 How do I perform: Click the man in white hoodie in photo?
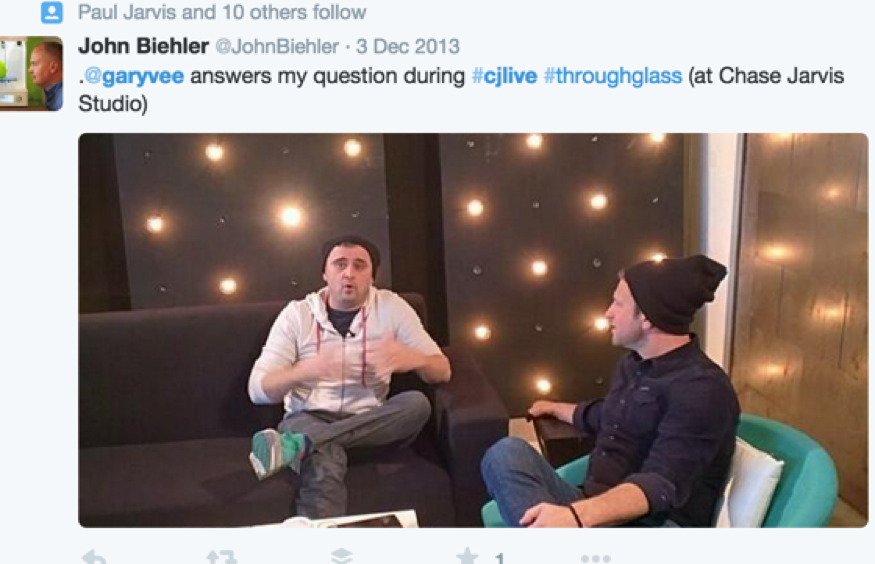click(x=345, y=368)
